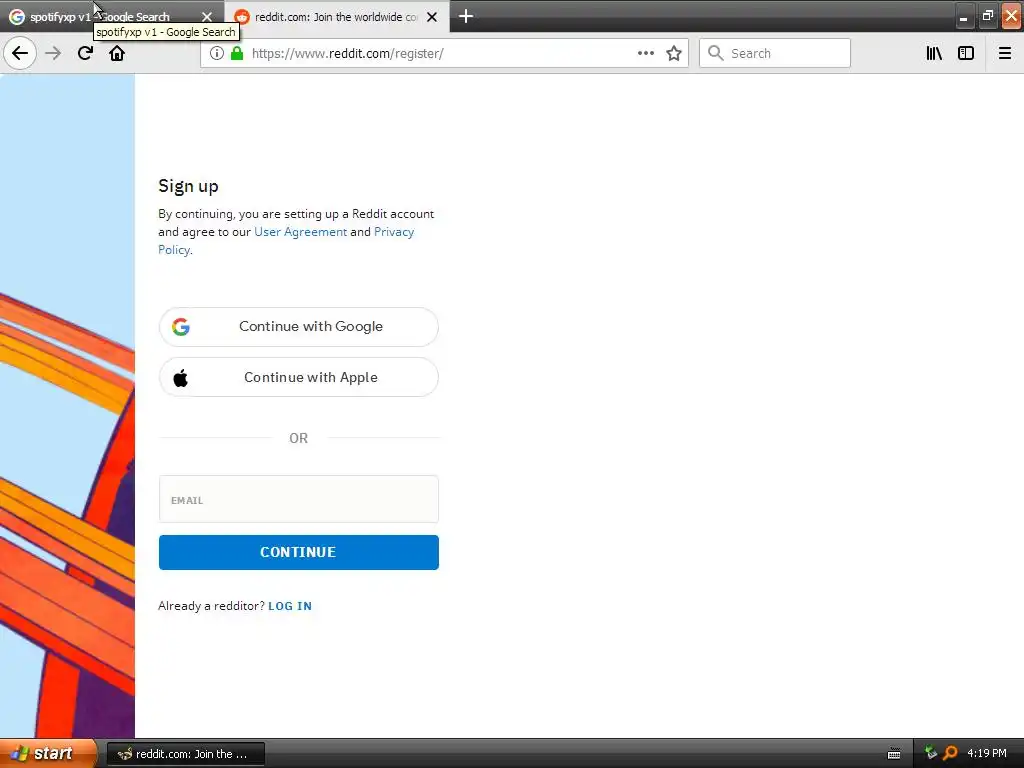Open the Windows start button
Viewport: 1024px width, 768px height.
[x=48, y=754]
